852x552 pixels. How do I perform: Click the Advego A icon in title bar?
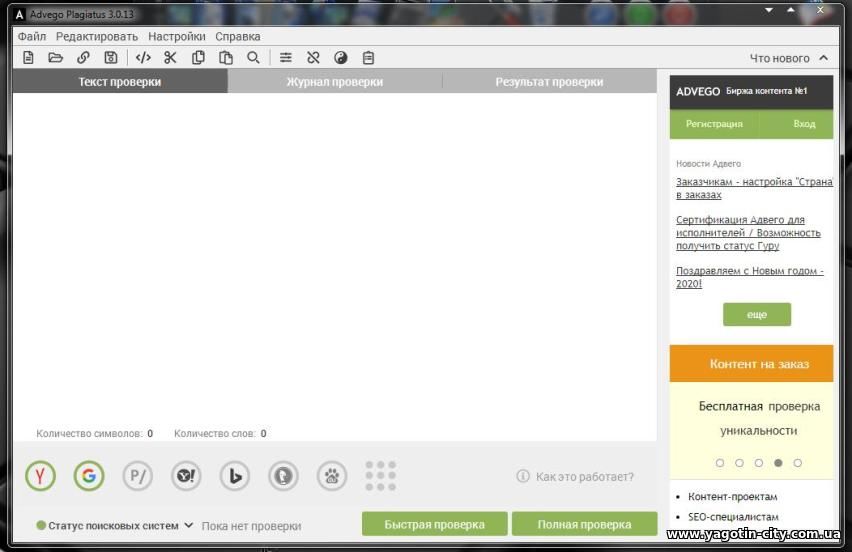pyautogui.click(x=20, y=15)
